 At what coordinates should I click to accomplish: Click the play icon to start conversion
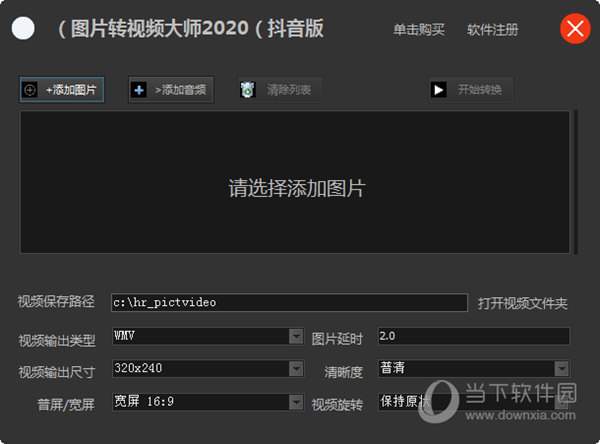pos(439,90)
